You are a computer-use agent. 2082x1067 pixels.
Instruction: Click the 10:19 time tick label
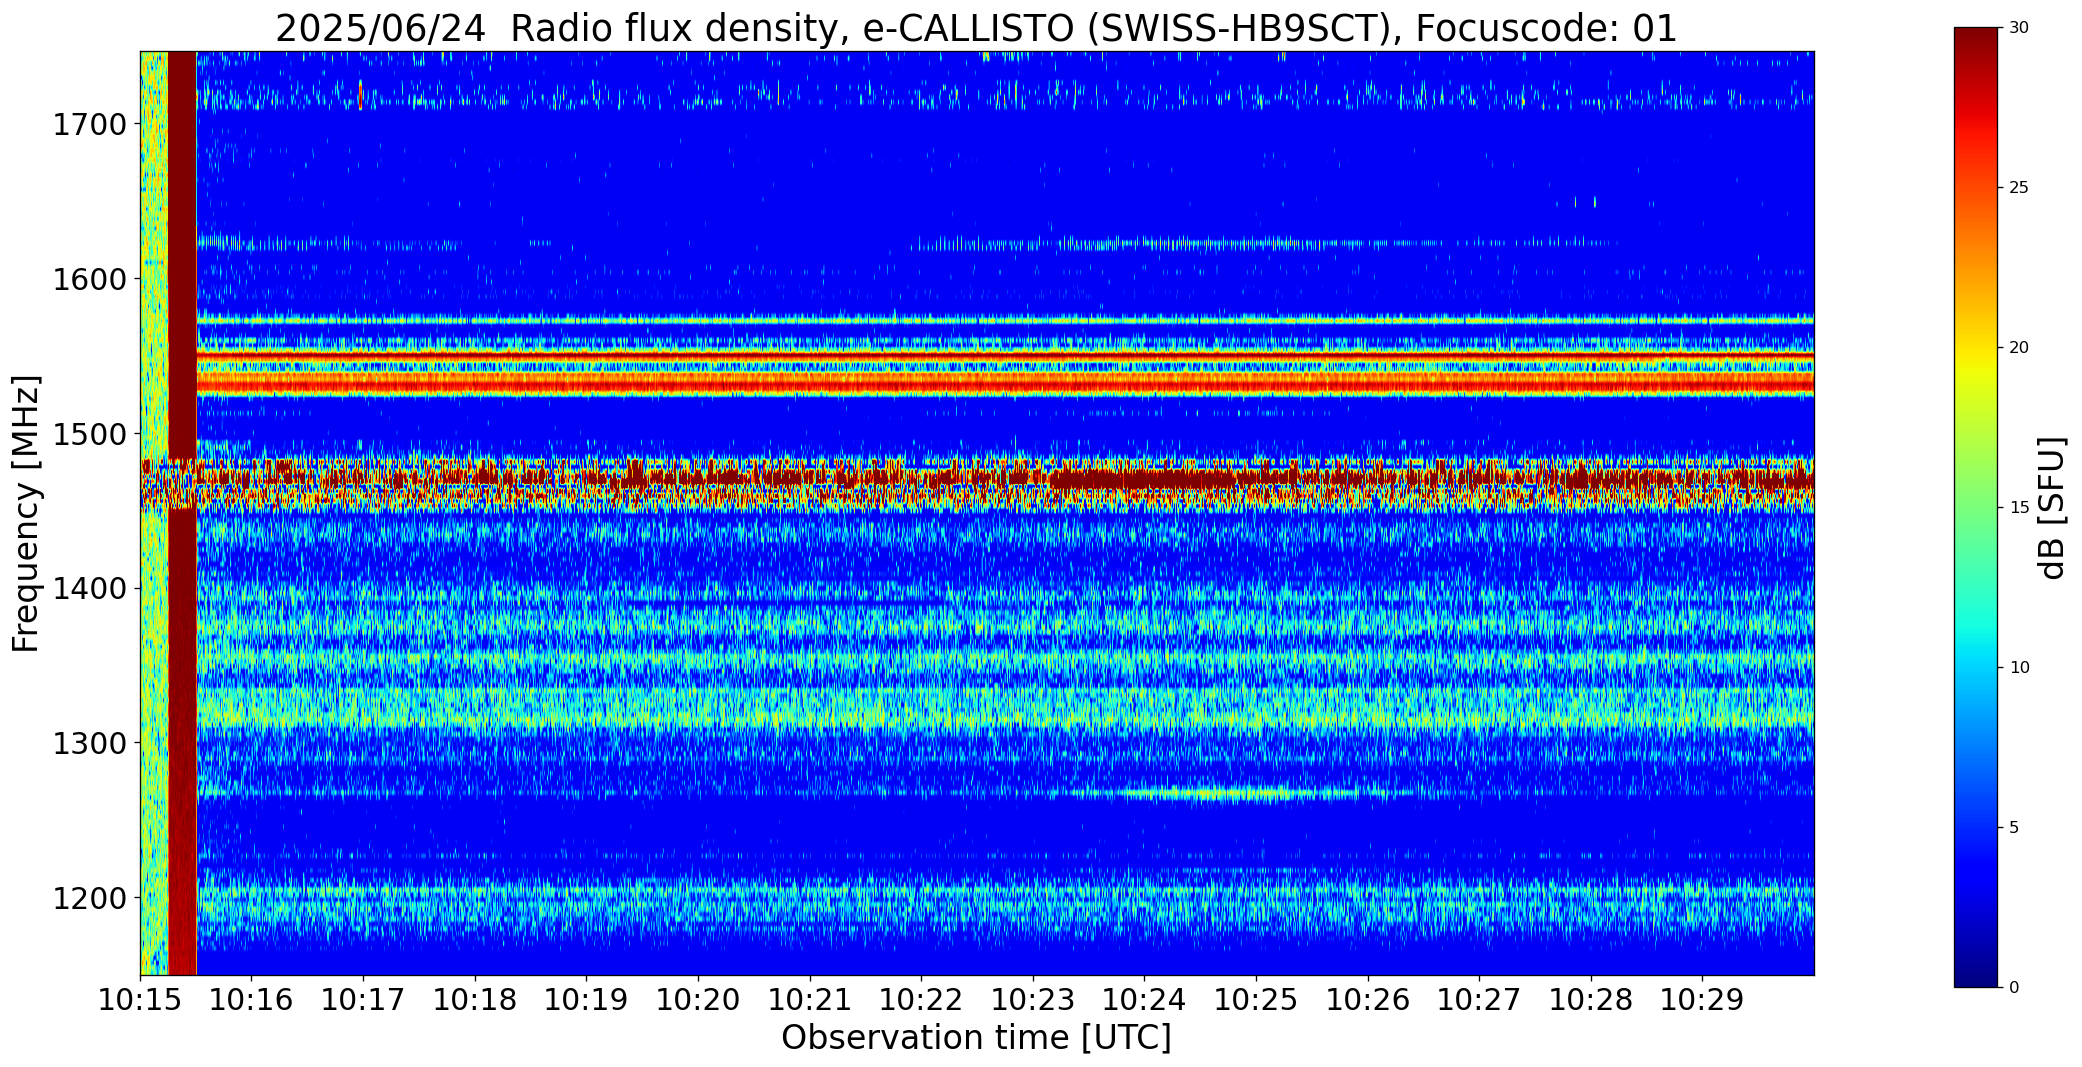pyautogui.click(x=586, y=1000)
